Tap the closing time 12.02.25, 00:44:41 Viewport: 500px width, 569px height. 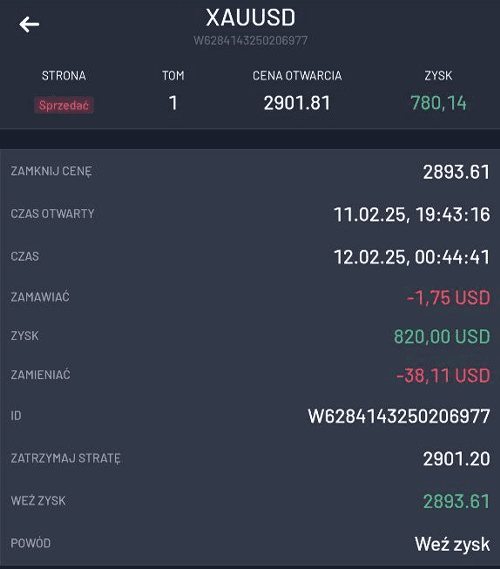[412, 257]
